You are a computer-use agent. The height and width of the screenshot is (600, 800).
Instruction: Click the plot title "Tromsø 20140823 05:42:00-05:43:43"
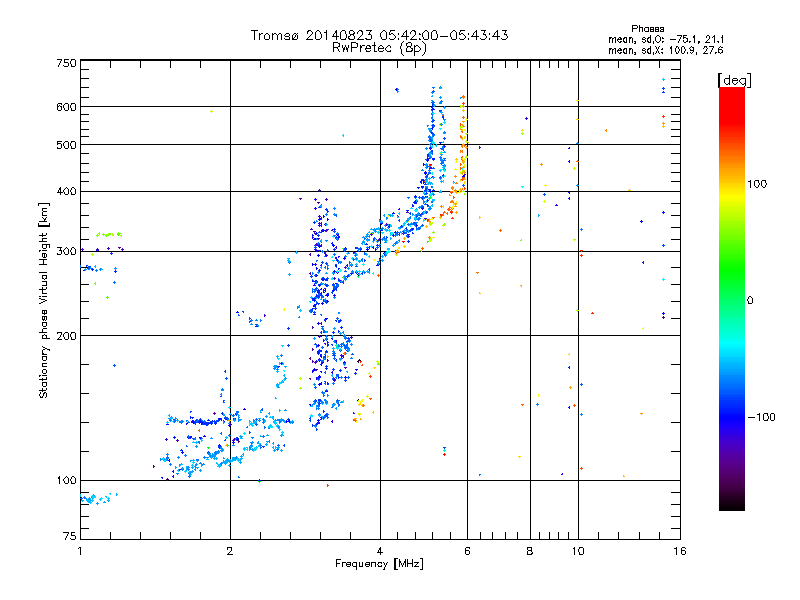379,35
